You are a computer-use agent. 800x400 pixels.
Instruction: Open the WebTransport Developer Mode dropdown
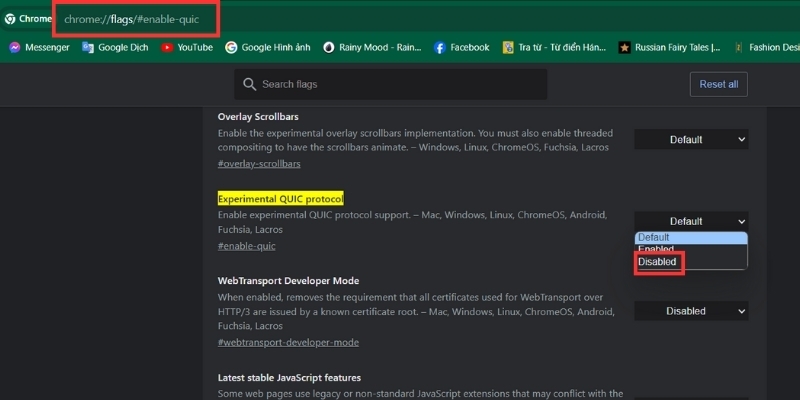[x=691, y=311]
